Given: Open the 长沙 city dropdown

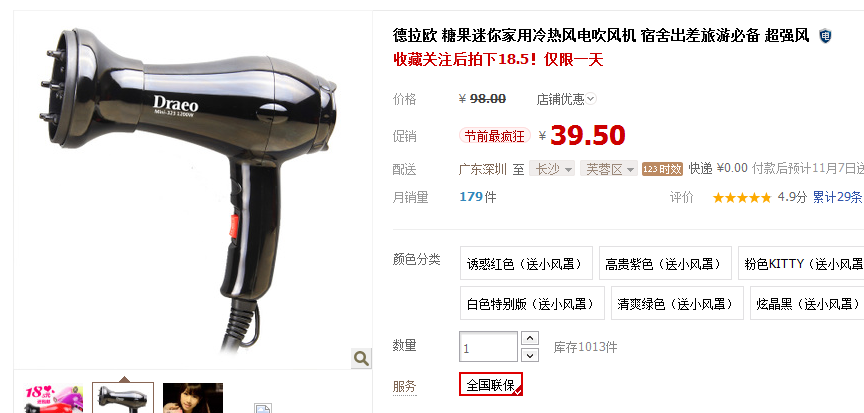Looking at the screenshot, I should point(552,169).
